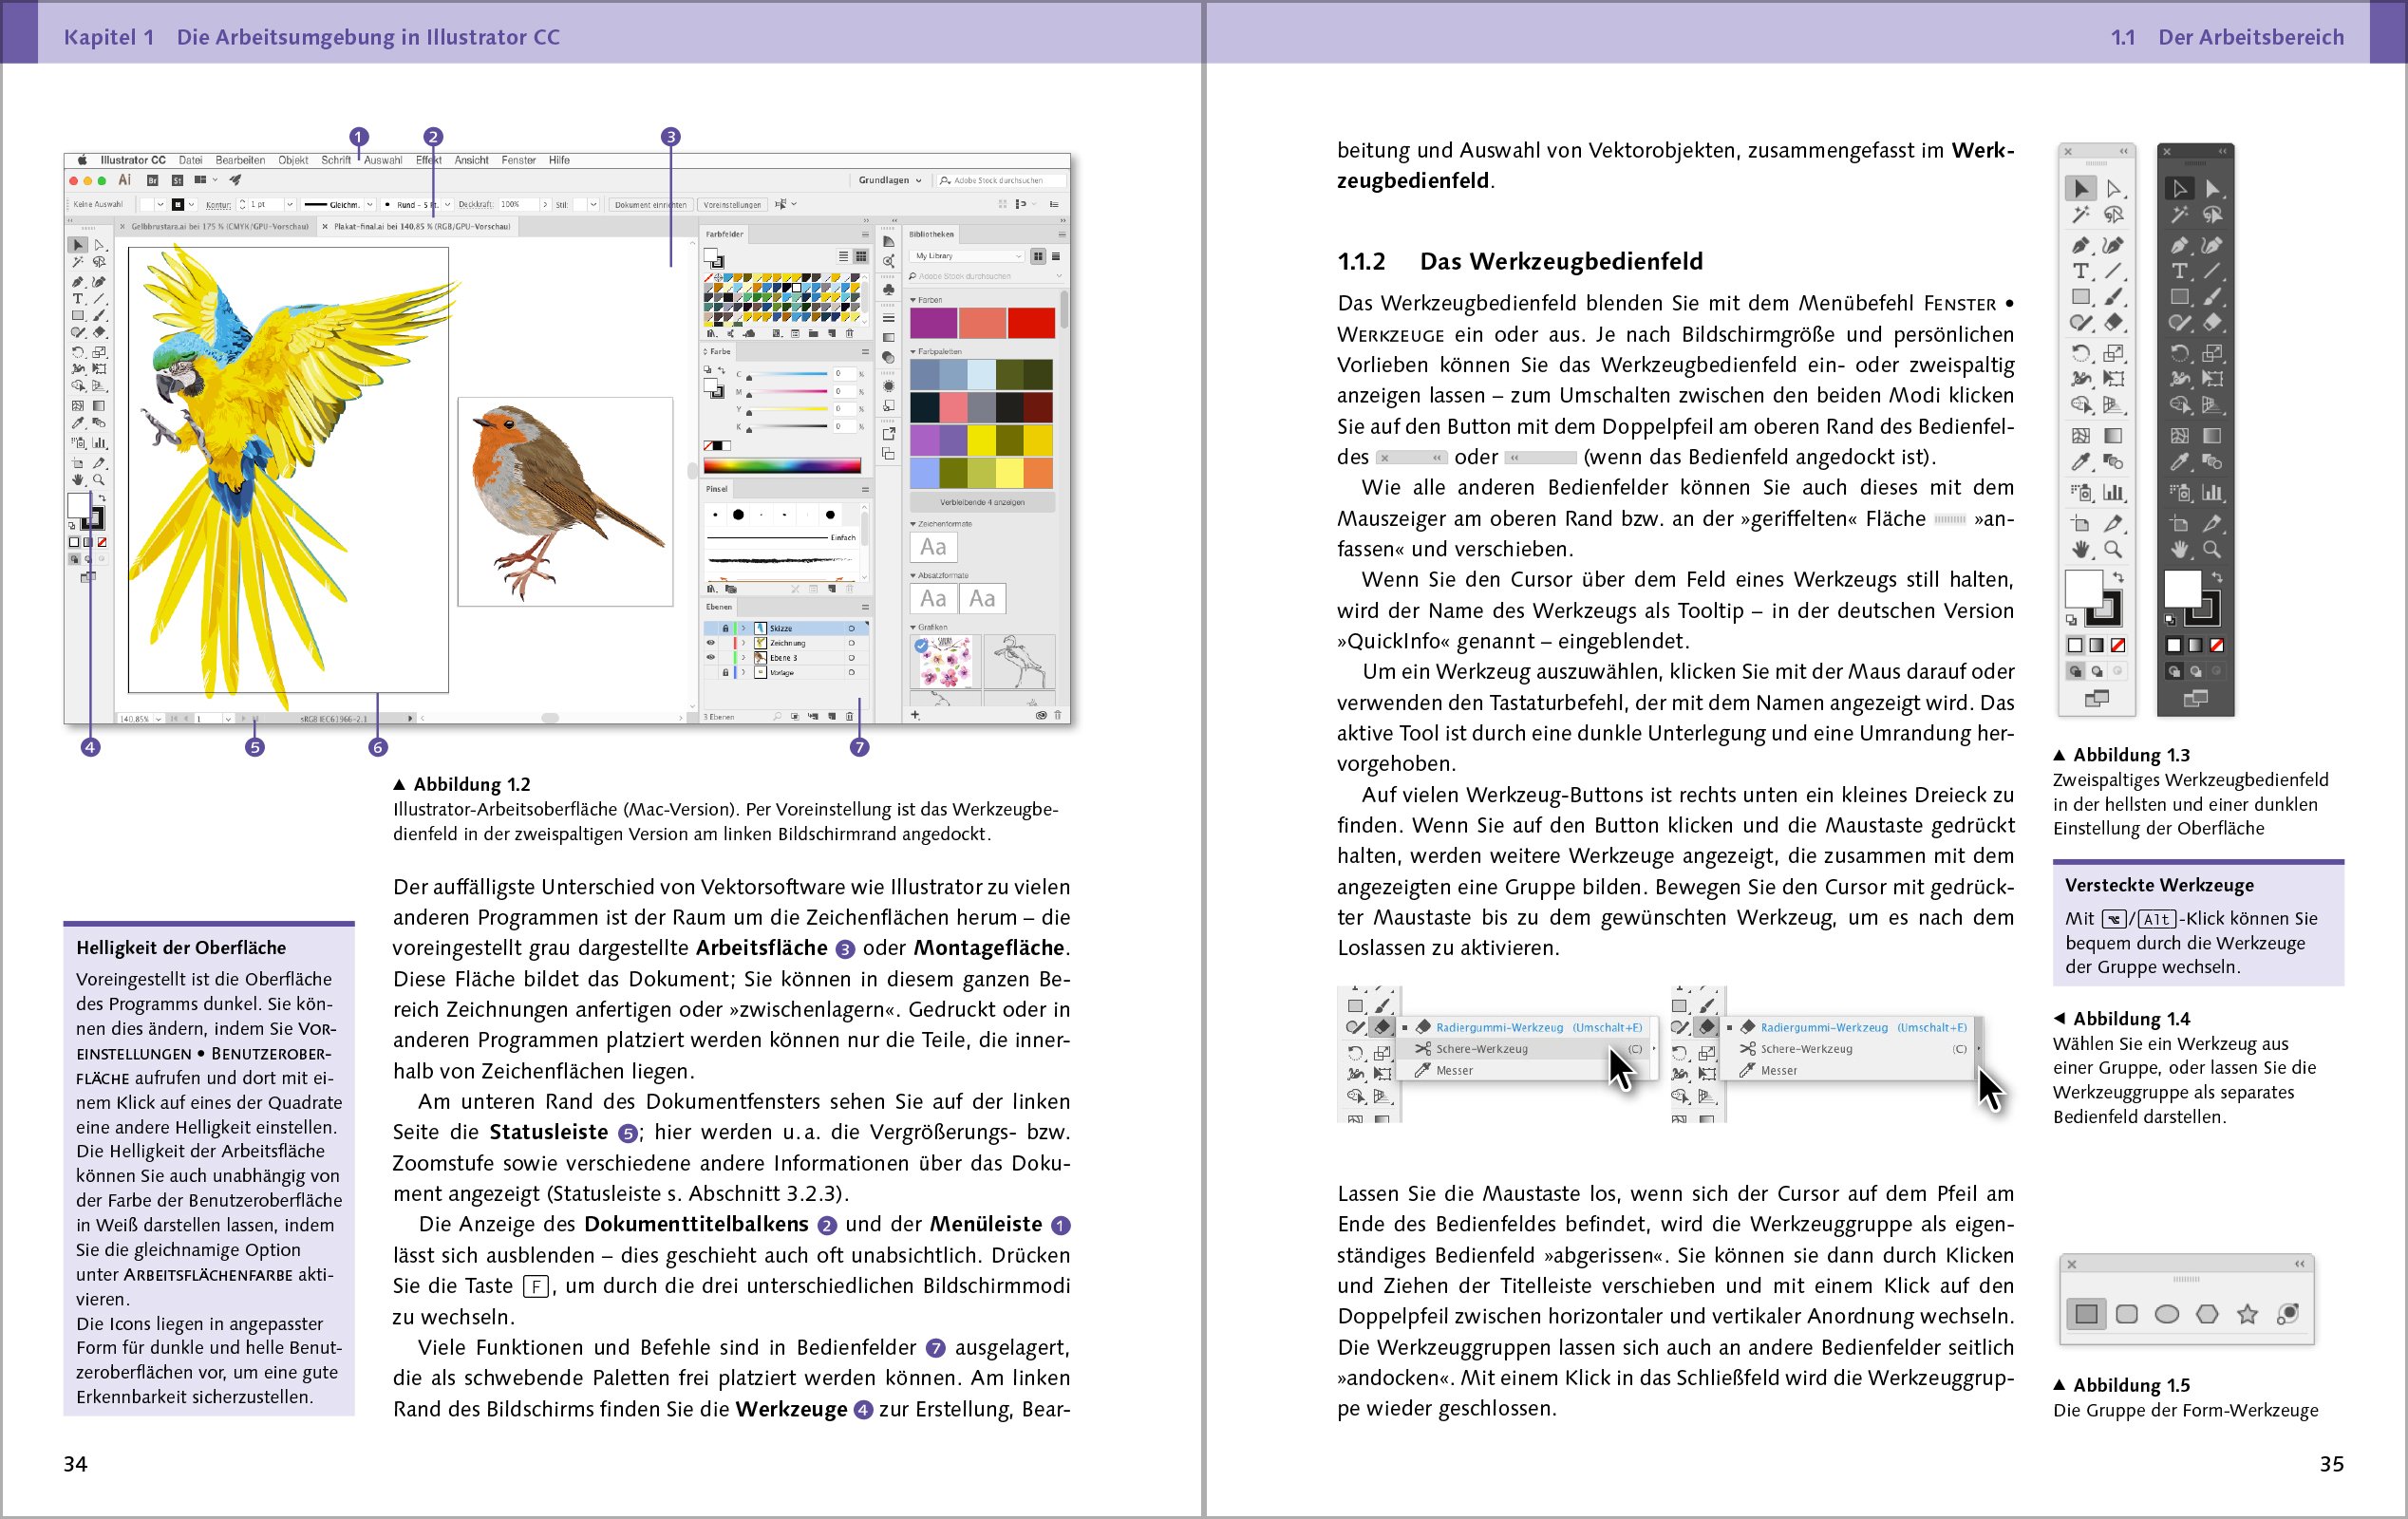This screenshot has width=2408, height=1519.
Task: Pick the Star tool in Form-Werkzeuge group
Action: [2247, 1314]
